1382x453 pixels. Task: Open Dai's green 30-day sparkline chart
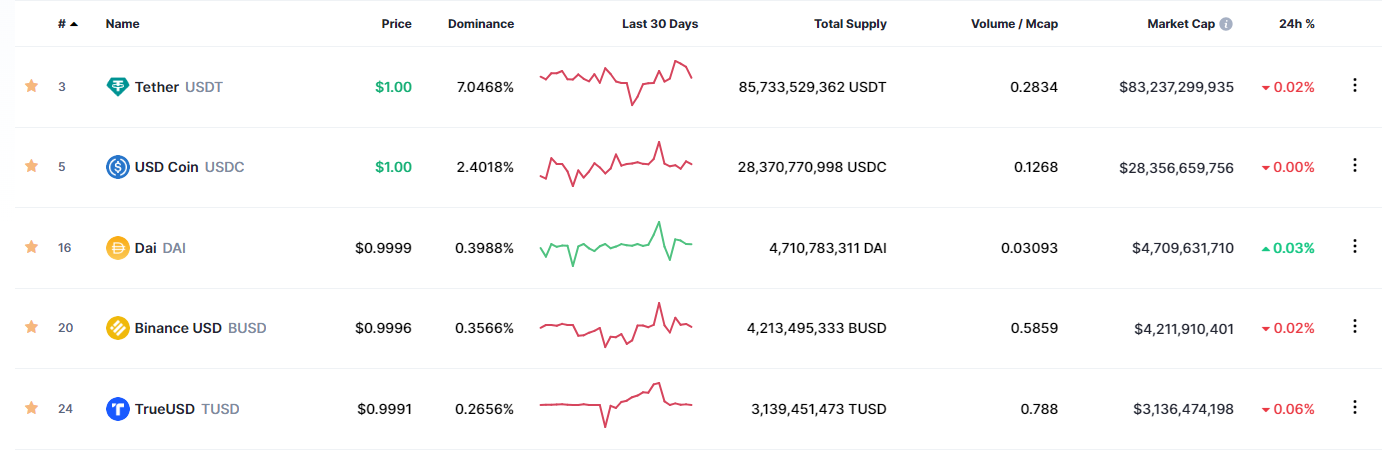(616, 244)
